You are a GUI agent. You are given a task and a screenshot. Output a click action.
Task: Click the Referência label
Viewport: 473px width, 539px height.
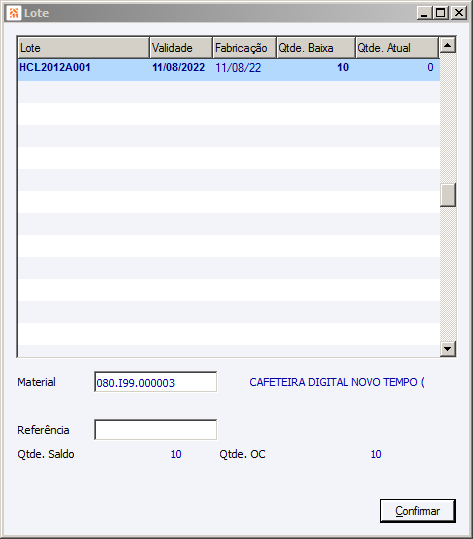pos(43,430)
